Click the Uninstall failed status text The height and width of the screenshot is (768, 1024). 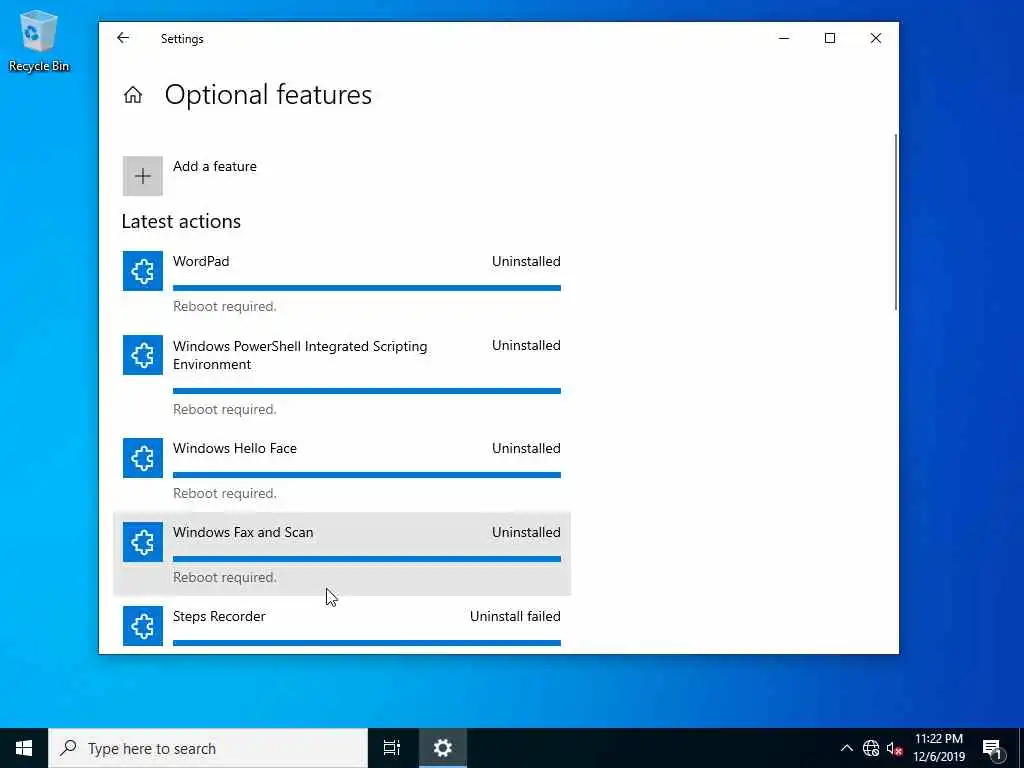tap(515, 616)
